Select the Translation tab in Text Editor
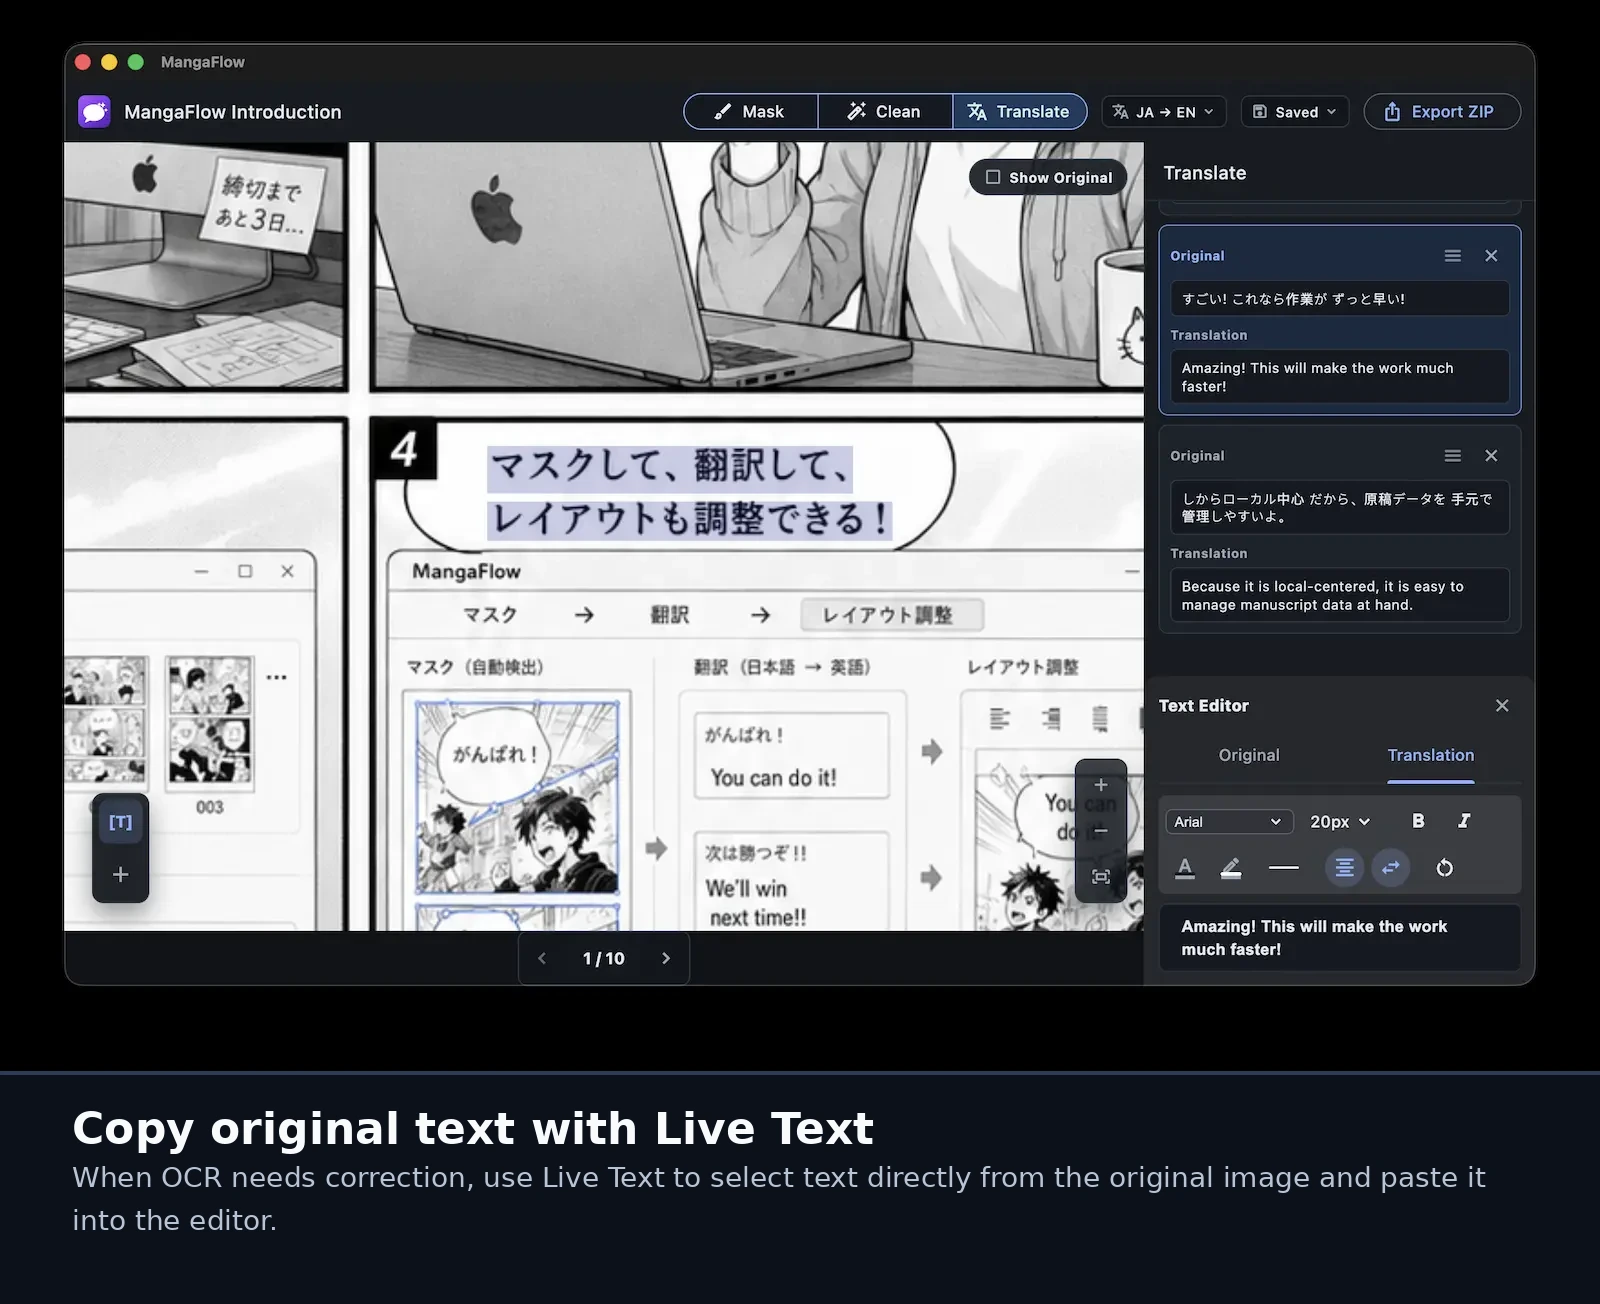Viewport: 1600px width, 1304px height. coord(1430,755)
